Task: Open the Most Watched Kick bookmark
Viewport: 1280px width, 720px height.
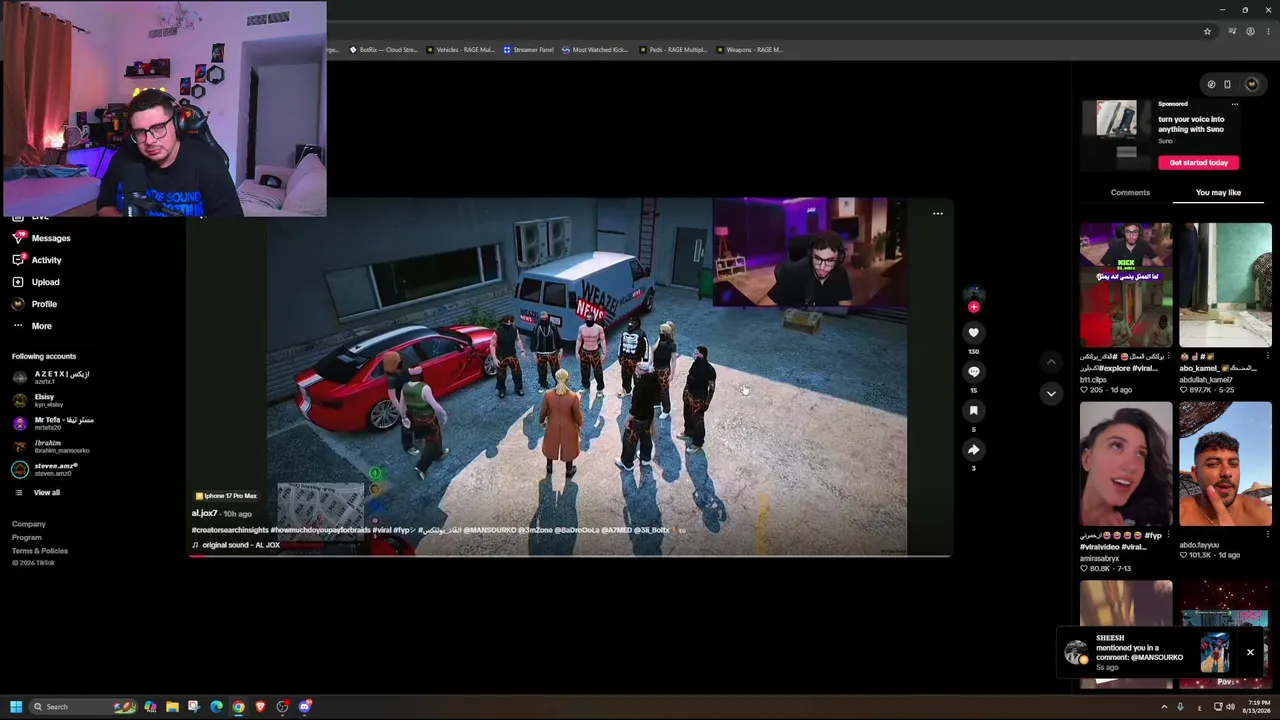Action: coord(595,50)
